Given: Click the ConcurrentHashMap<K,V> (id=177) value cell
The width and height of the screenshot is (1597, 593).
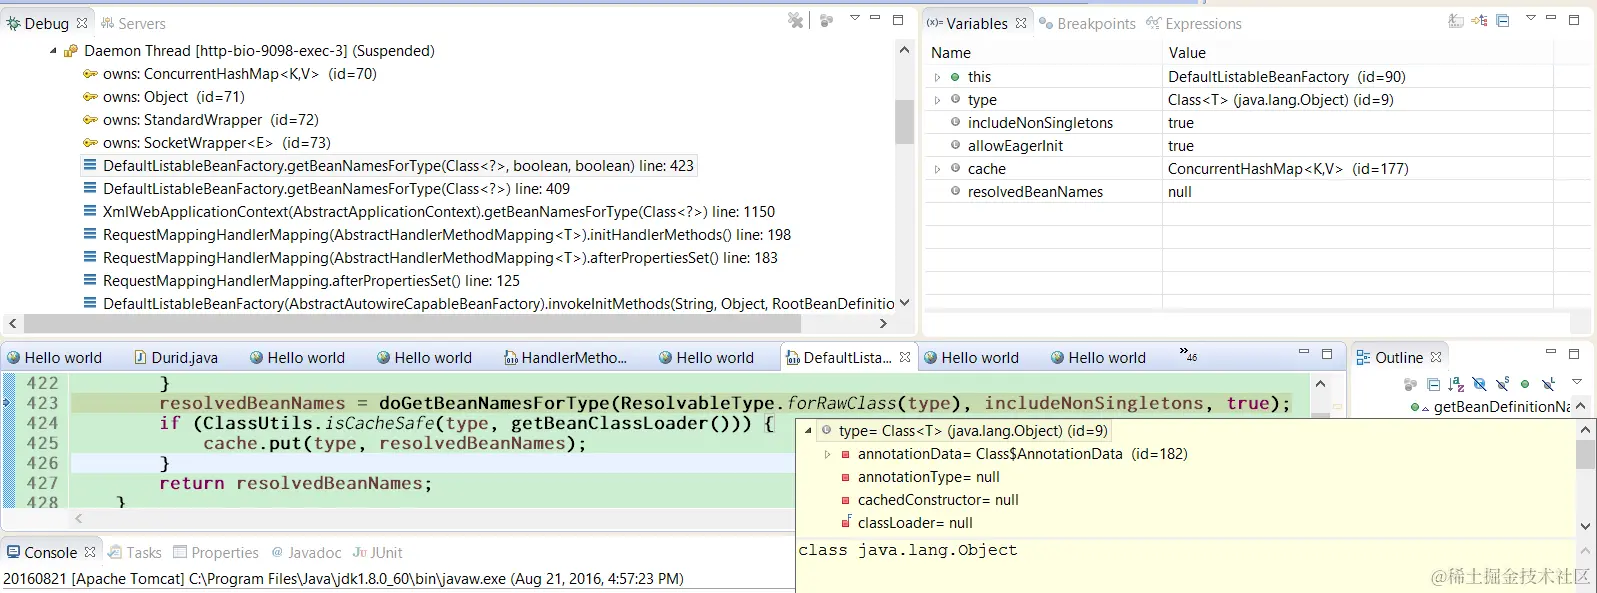Looking at the screenshot, I should (x=1288, y=169).
